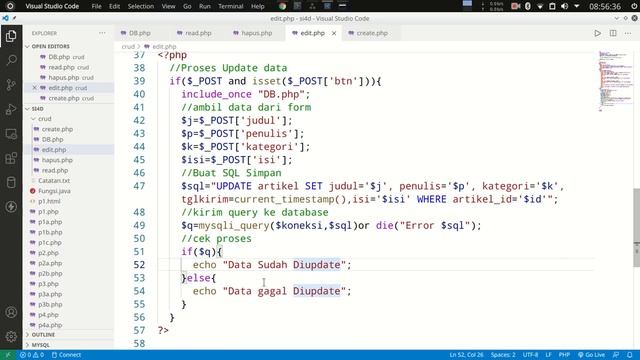
Task: Open editor More Actions menu
Action: 628,33
